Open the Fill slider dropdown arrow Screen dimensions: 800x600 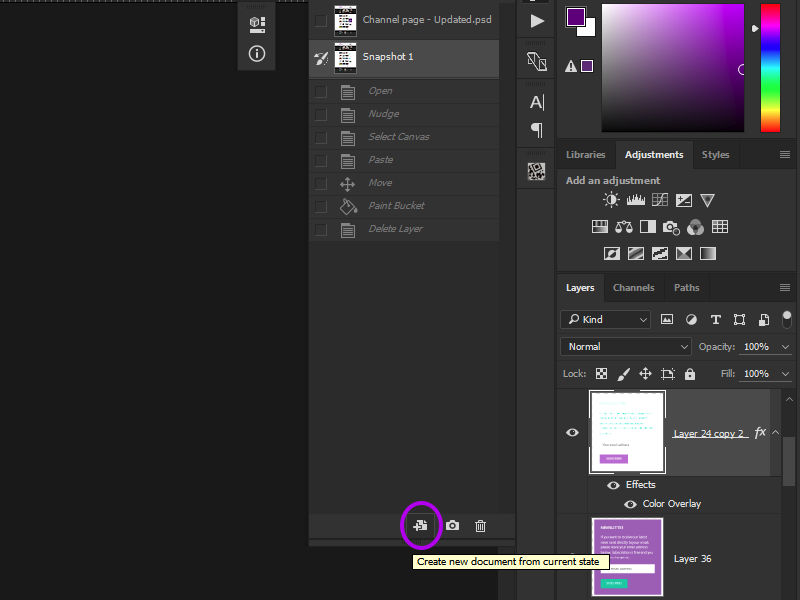point(786,374)
